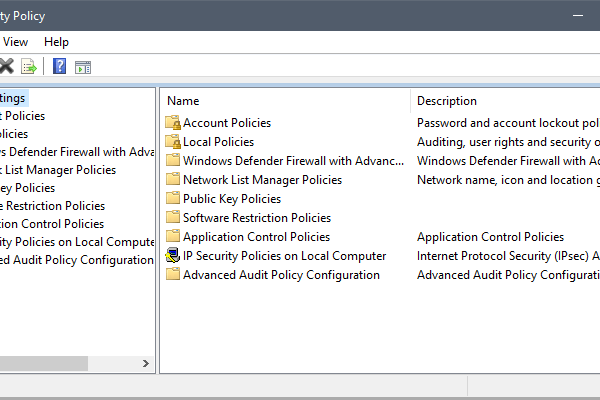Select the highlighted Settings root tree node
Image resolution: width=600 pixels, height=400 pixels.
pos(13,98)
